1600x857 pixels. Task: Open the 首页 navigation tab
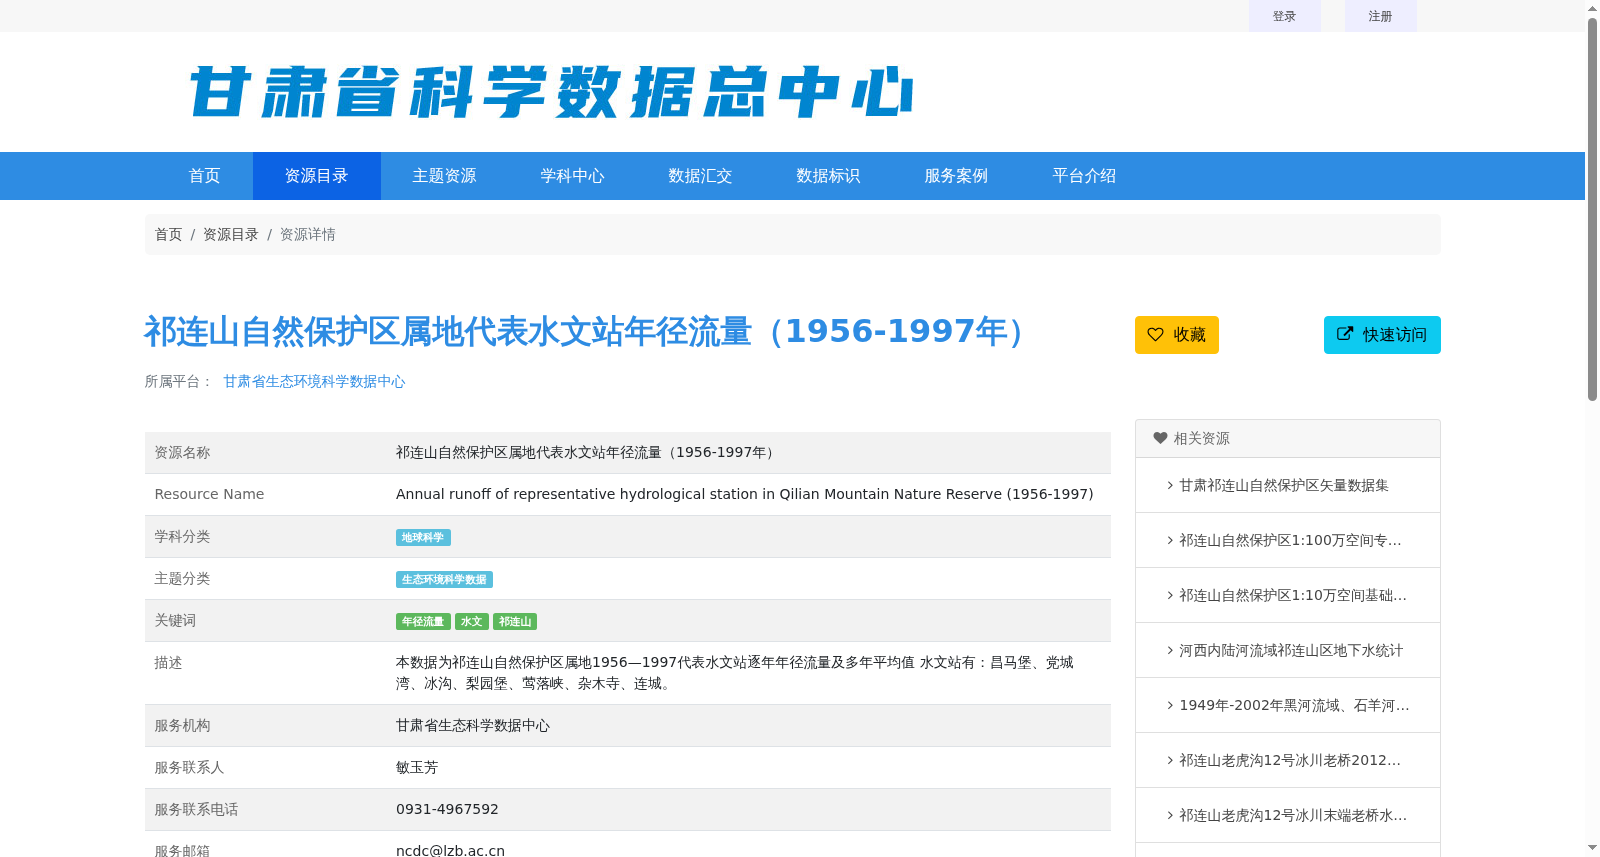[205, 176]
